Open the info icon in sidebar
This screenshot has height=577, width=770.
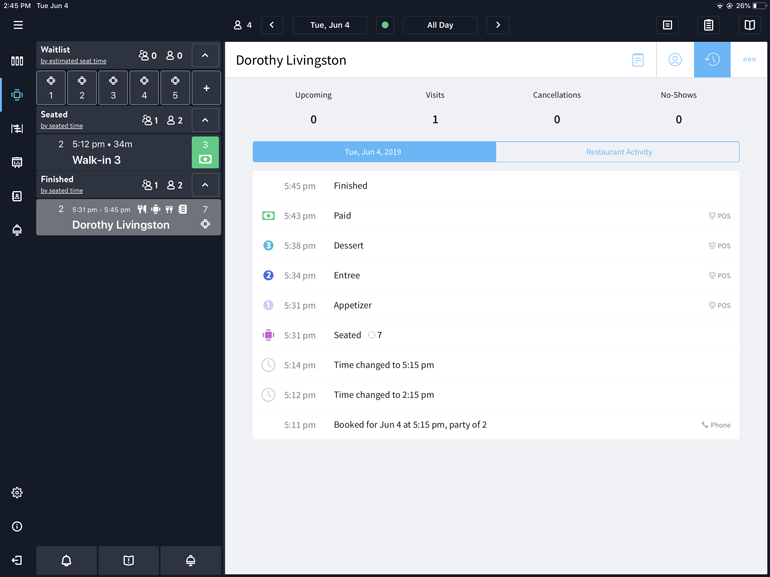point(17,526)
